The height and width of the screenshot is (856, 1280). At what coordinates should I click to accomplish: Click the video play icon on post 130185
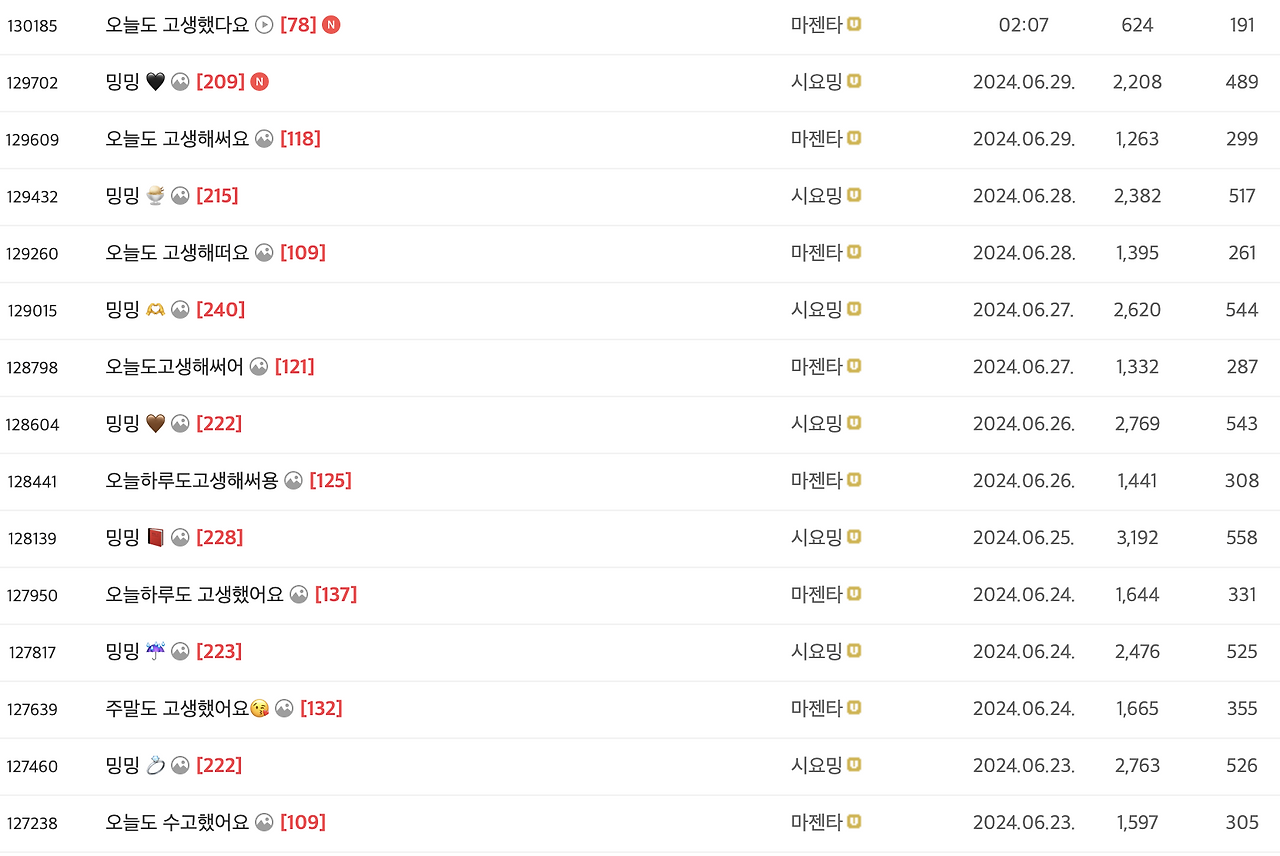pyautogui.click(x=264, y=25)
